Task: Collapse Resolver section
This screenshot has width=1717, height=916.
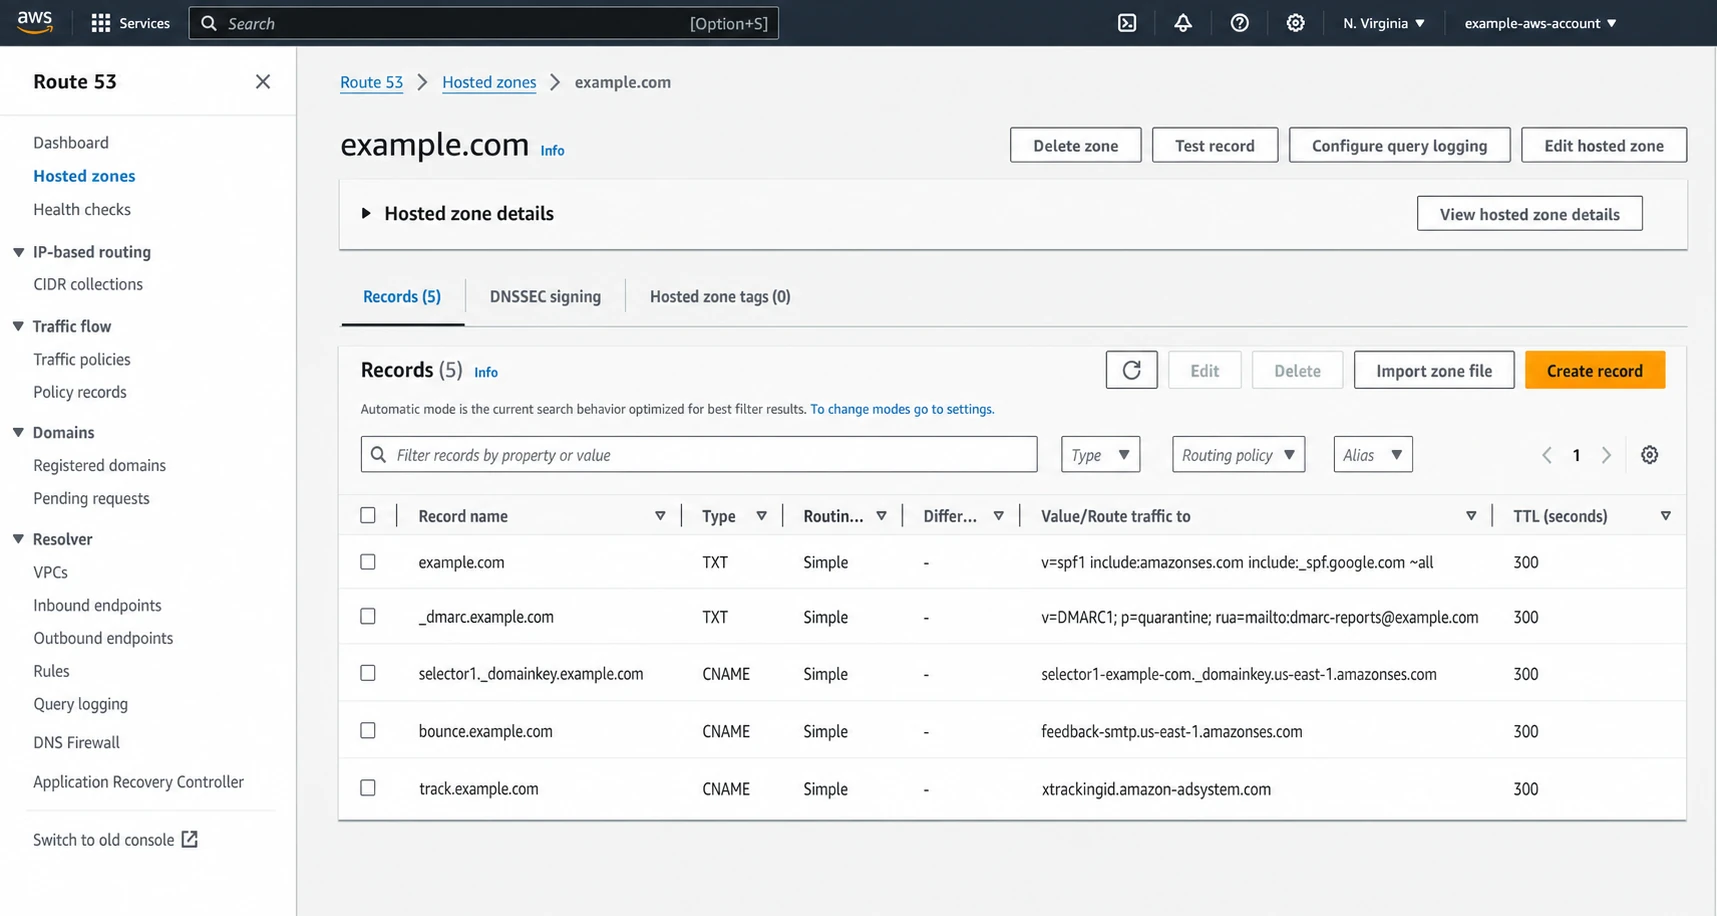Action: coord(18,539)
